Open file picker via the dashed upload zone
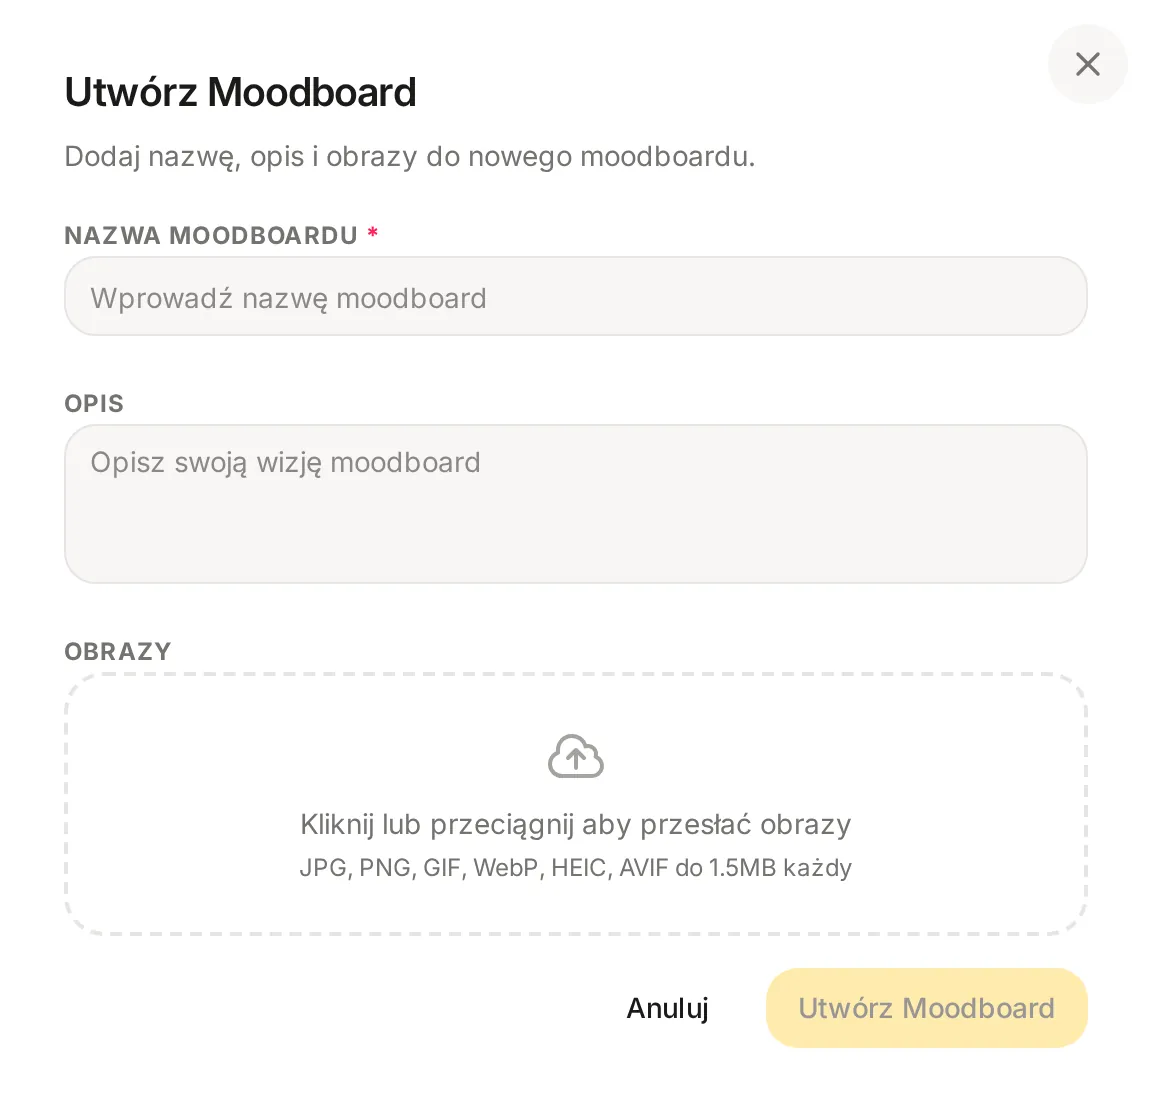Viewport: 1152px width, 1112px height. point(576,804)
